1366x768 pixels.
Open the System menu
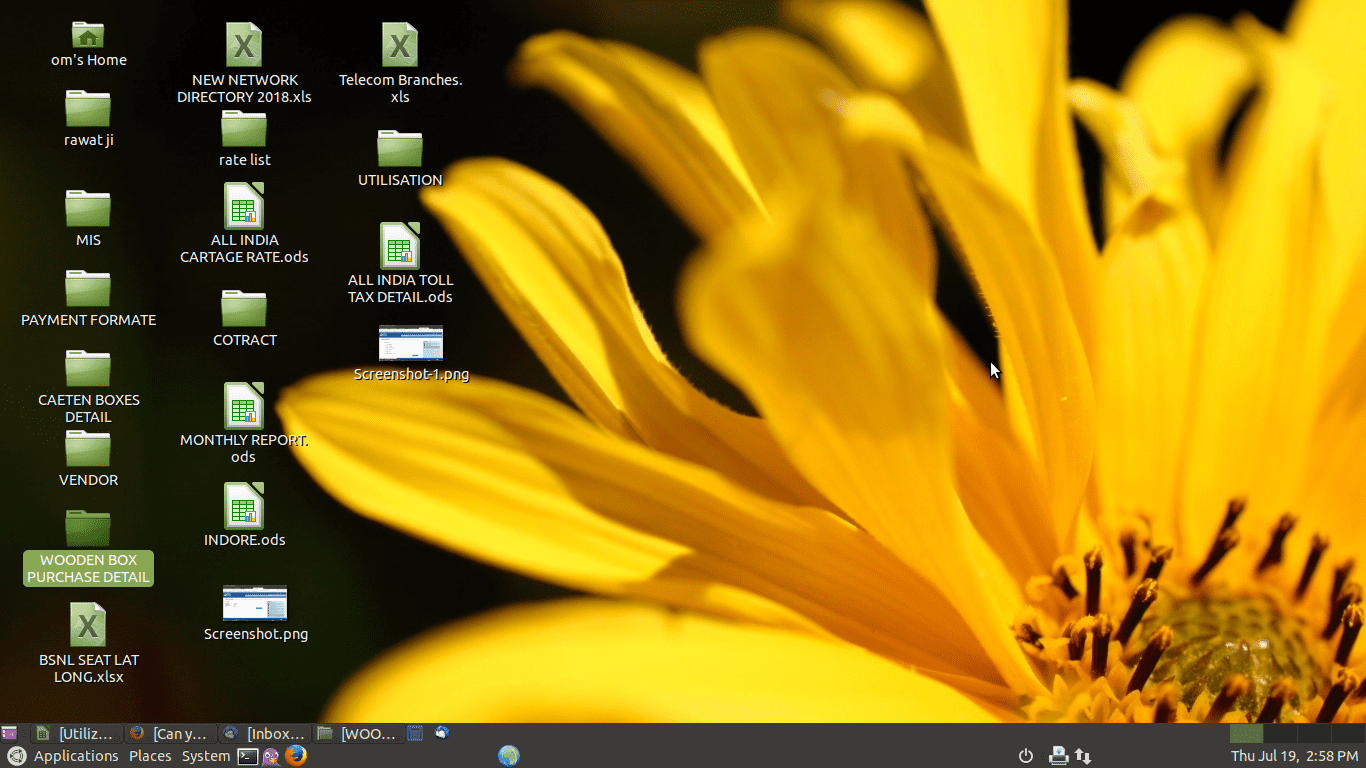[x=206, y=756]
